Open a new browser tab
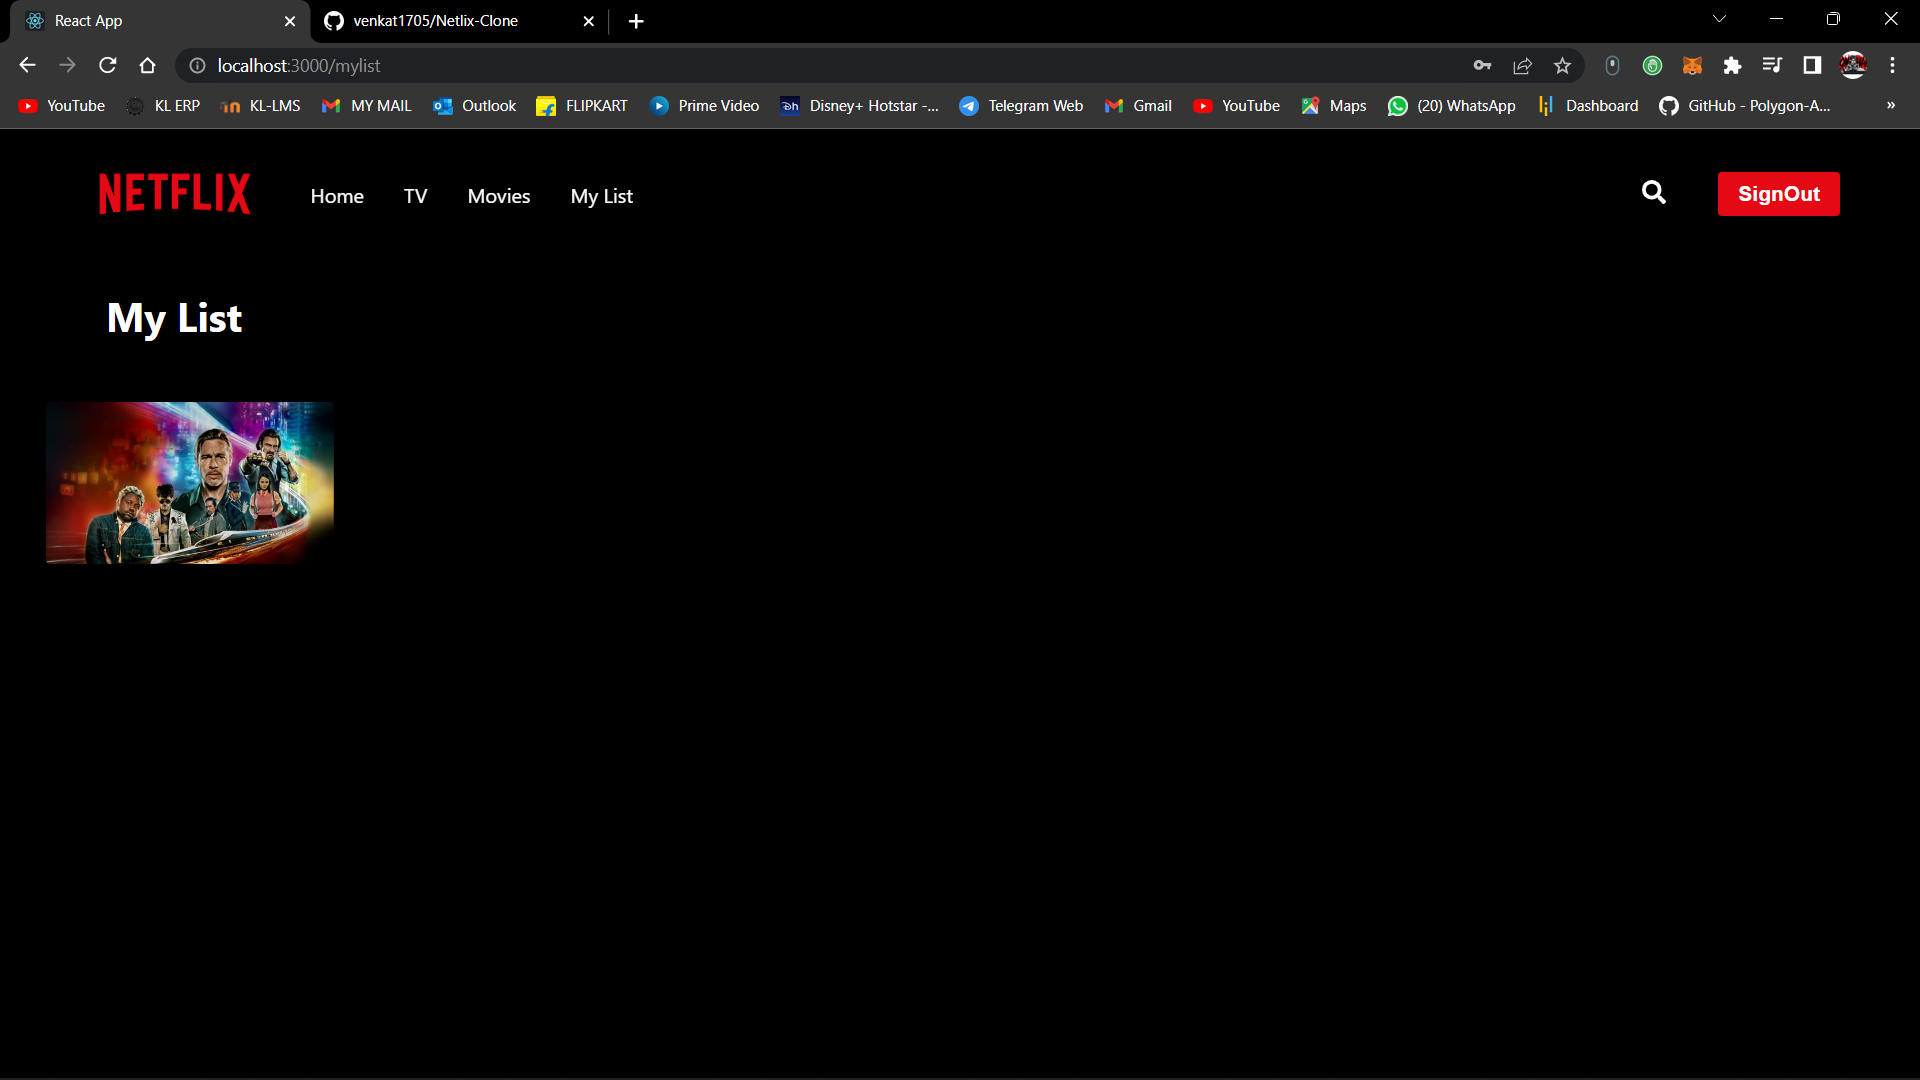The height and width of the screenshot is (1080, 1920). [x=636, y=21]
